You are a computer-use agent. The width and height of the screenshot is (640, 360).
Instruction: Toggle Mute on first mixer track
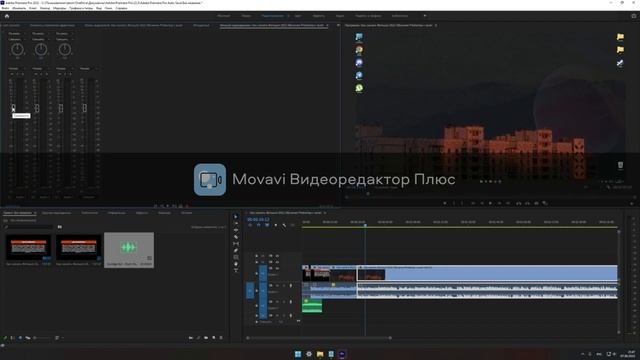(x=11, y=74)
